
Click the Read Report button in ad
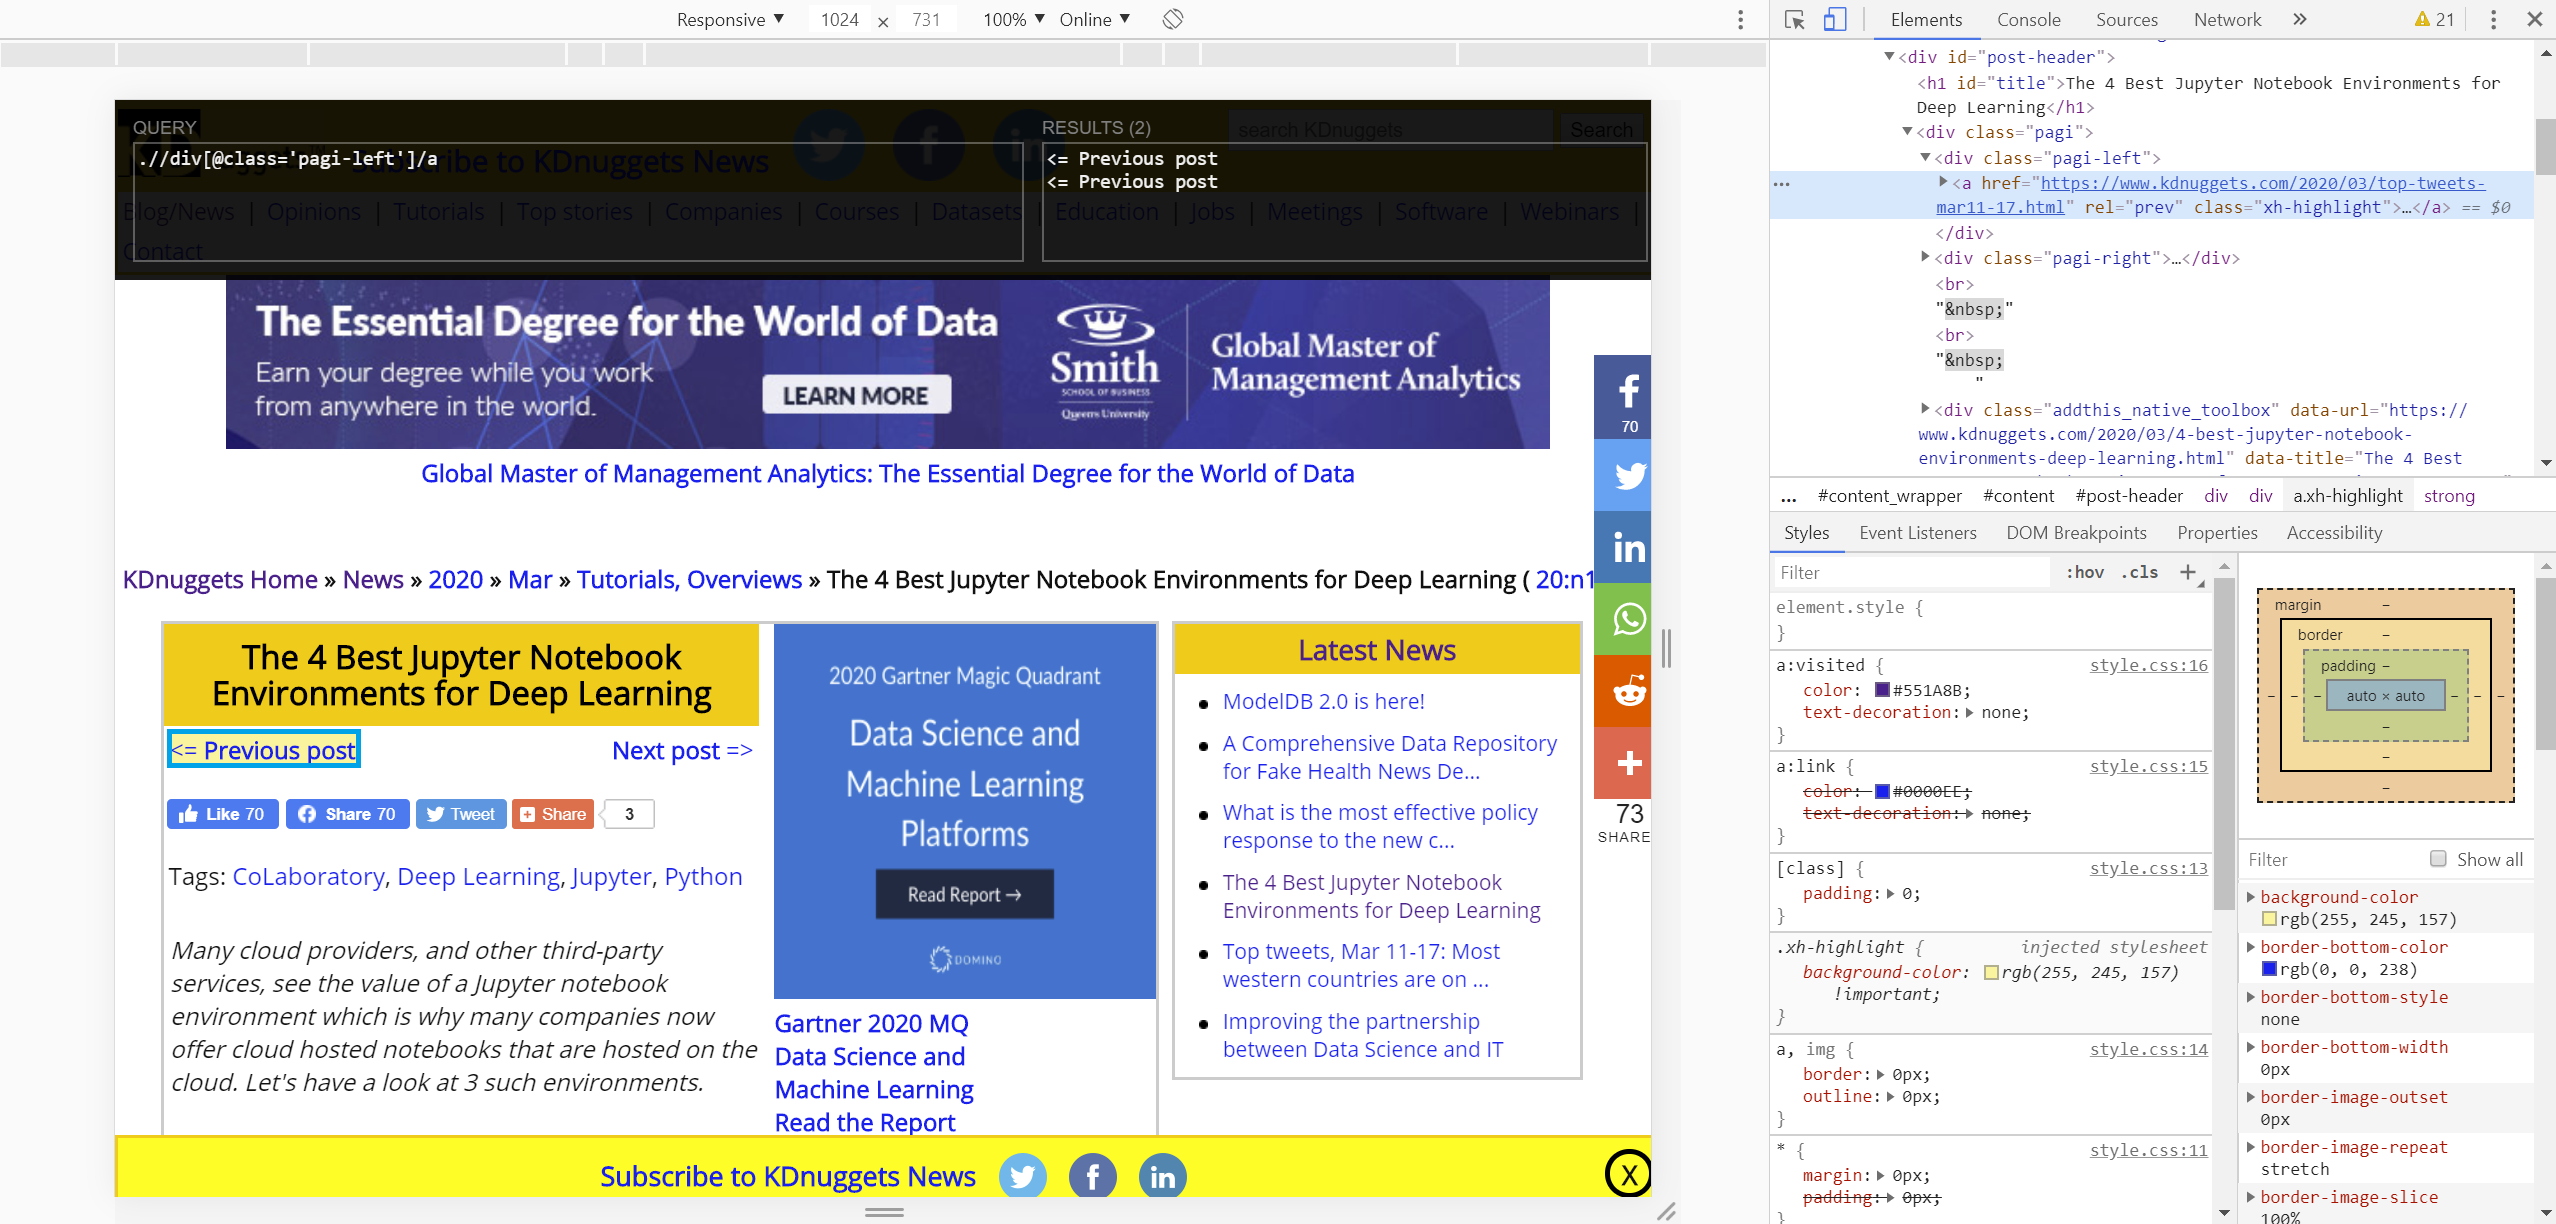point(964,894)
